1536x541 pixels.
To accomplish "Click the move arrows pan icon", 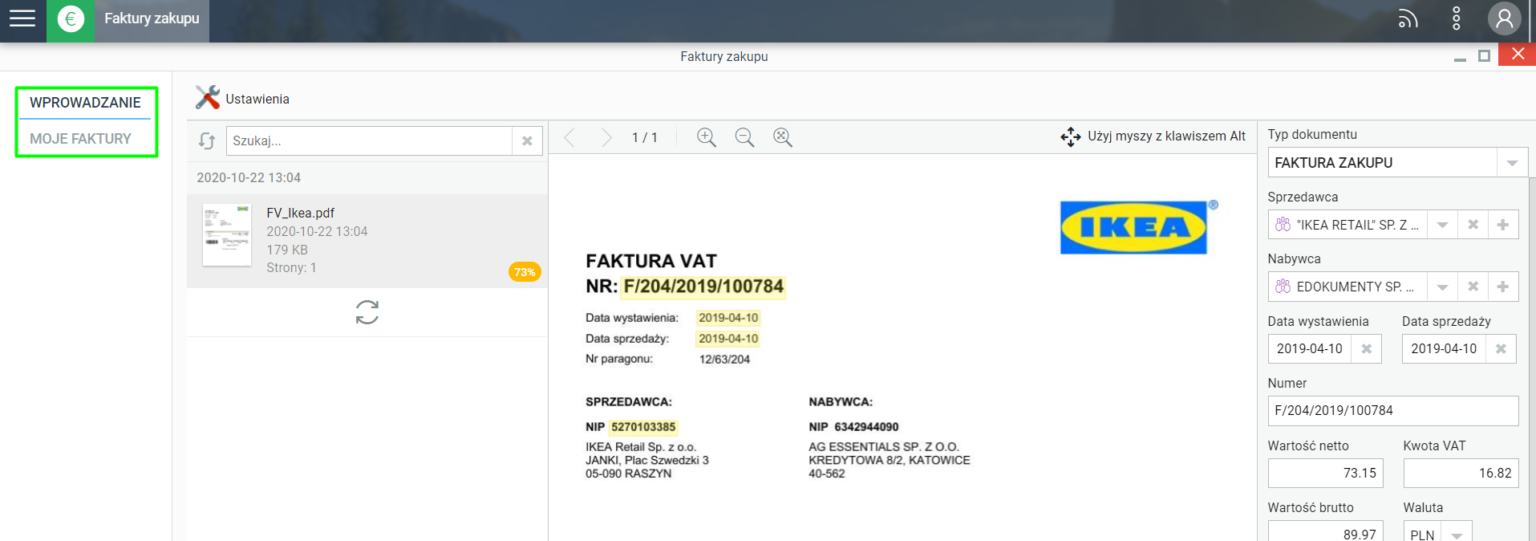I will click(x=1070, y=137).
